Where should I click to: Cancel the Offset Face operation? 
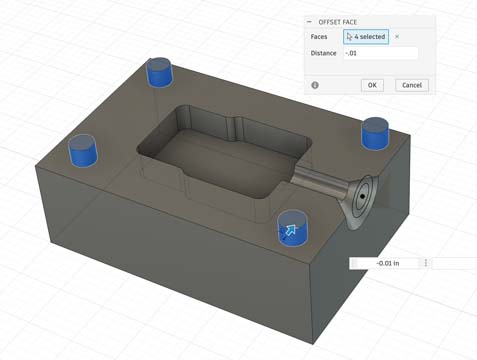[x=412, y=85]
